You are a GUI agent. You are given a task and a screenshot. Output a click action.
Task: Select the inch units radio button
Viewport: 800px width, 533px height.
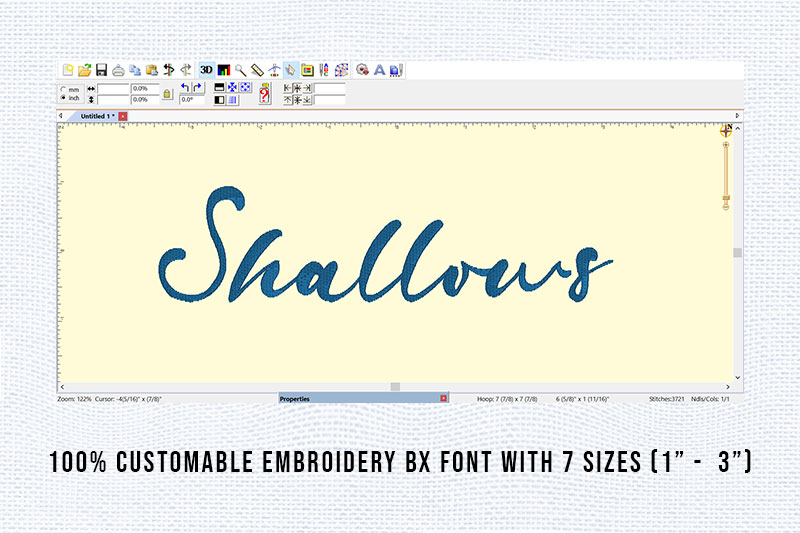point(63,97)
